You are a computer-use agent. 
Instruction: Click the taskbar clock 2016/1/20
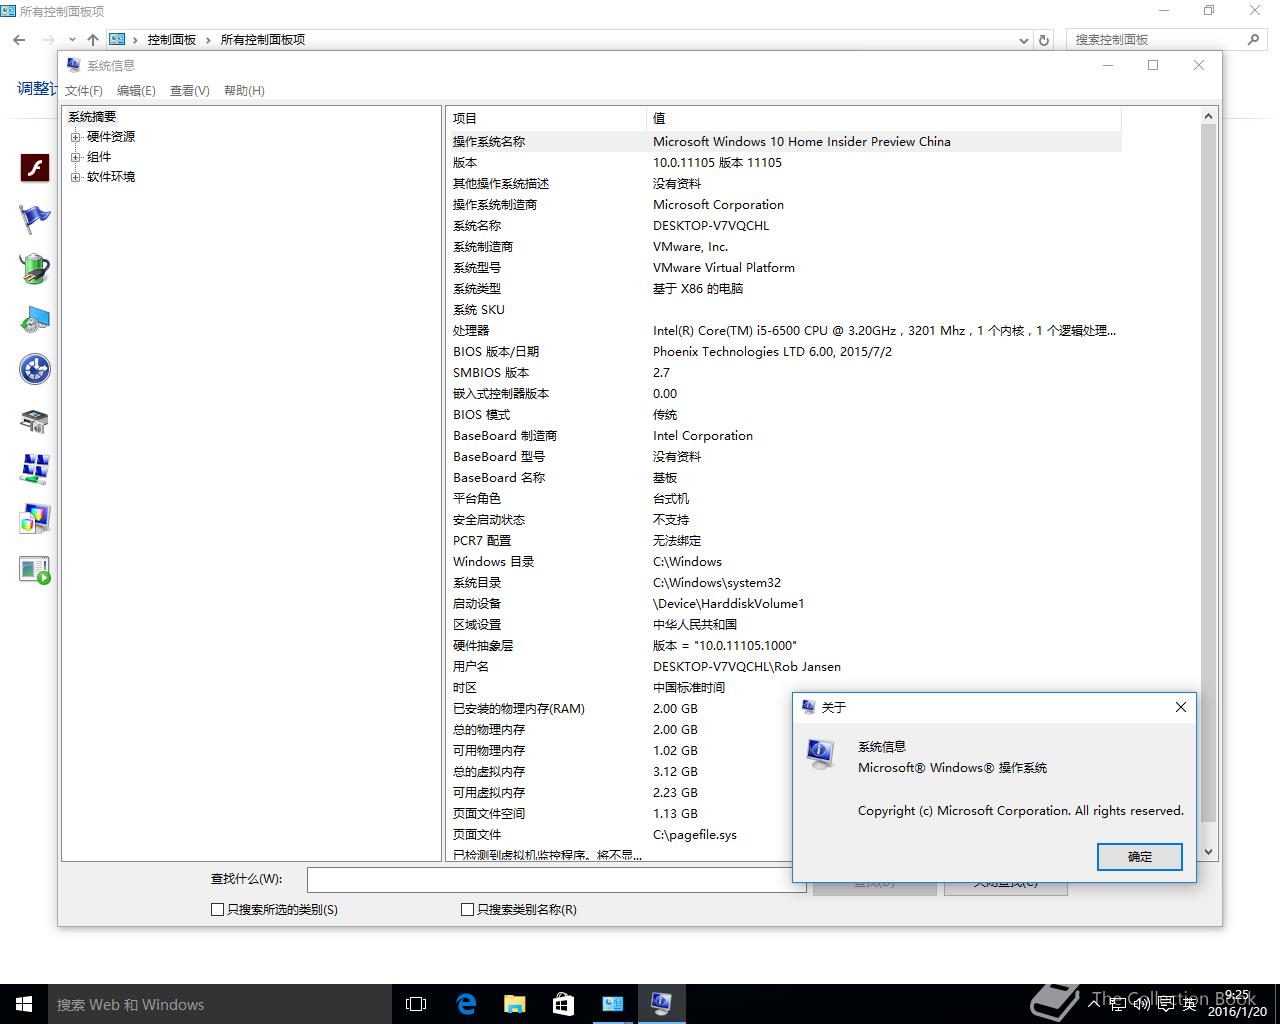point(1237,1004)
